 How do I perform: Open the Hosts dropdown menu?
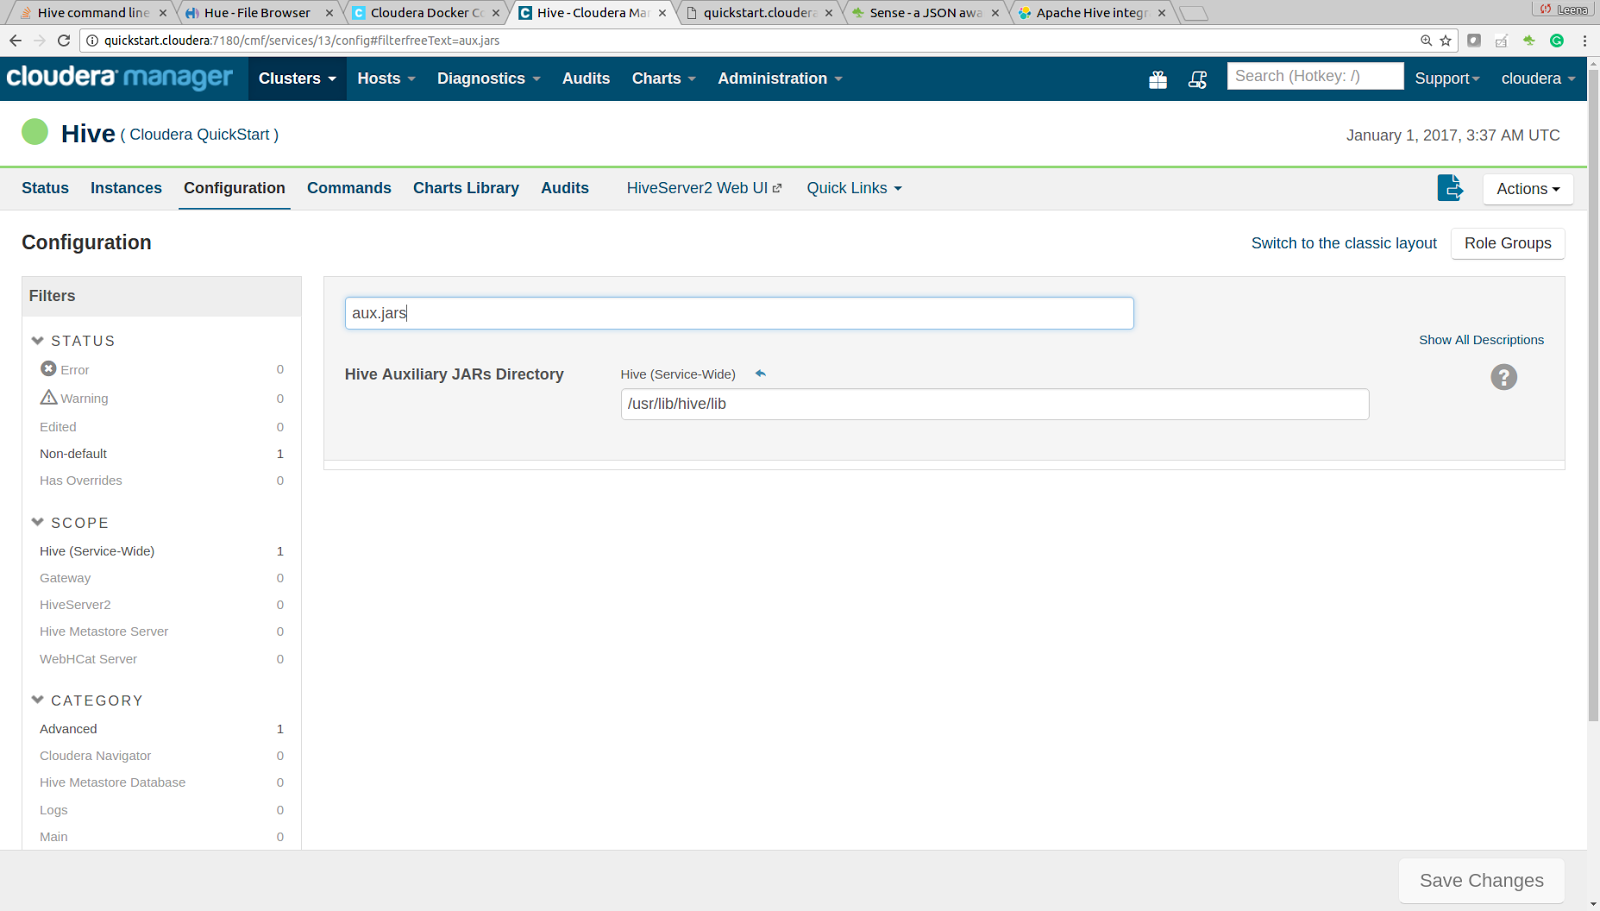(386, 78)
